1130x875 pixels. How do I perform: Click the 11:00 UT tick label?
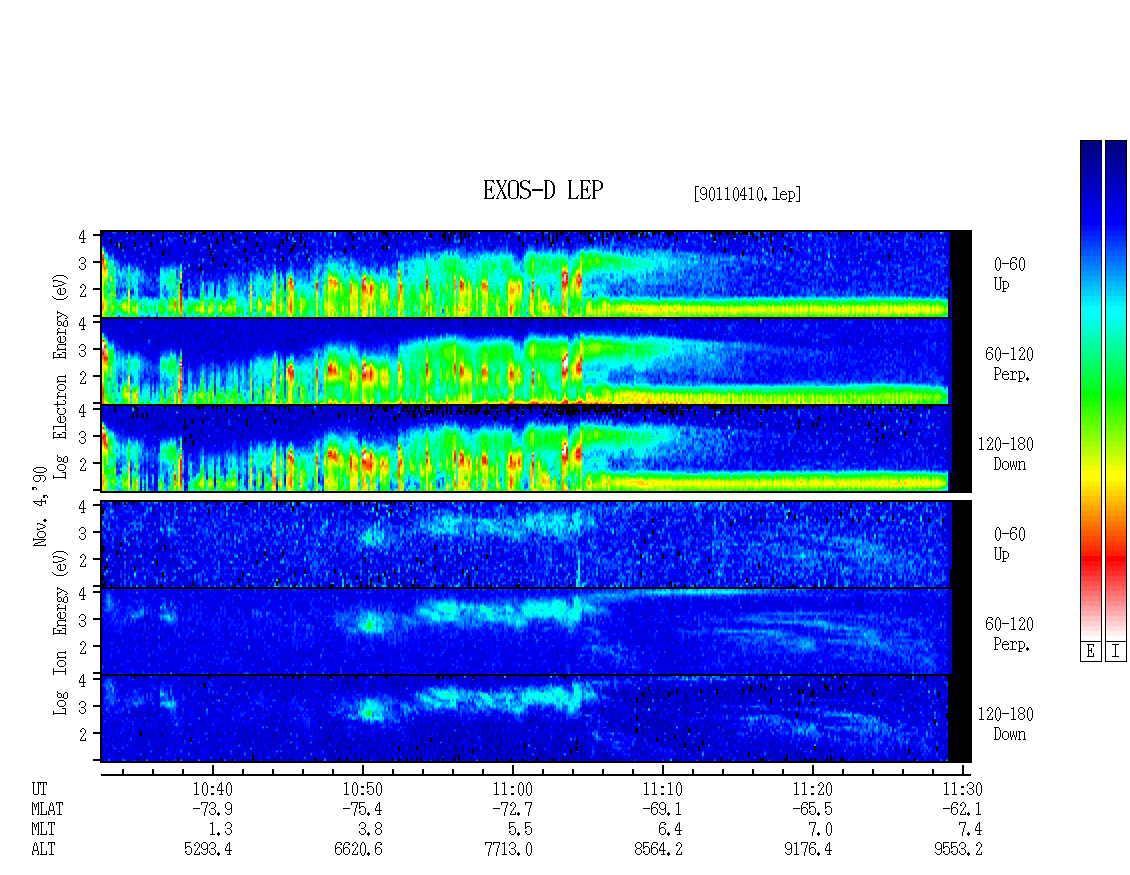tap(512, 789)
